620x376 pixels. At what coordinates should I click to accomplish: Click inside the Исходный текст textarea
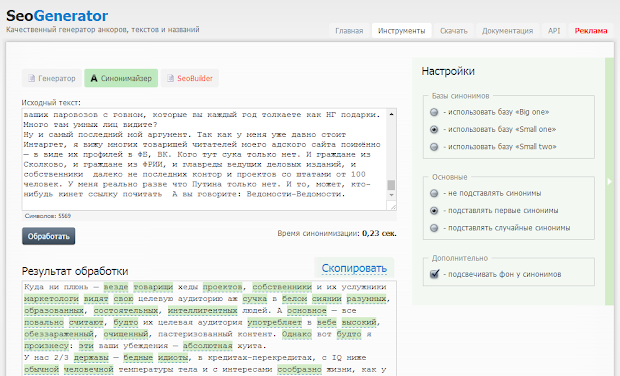(x=204, y=159)
